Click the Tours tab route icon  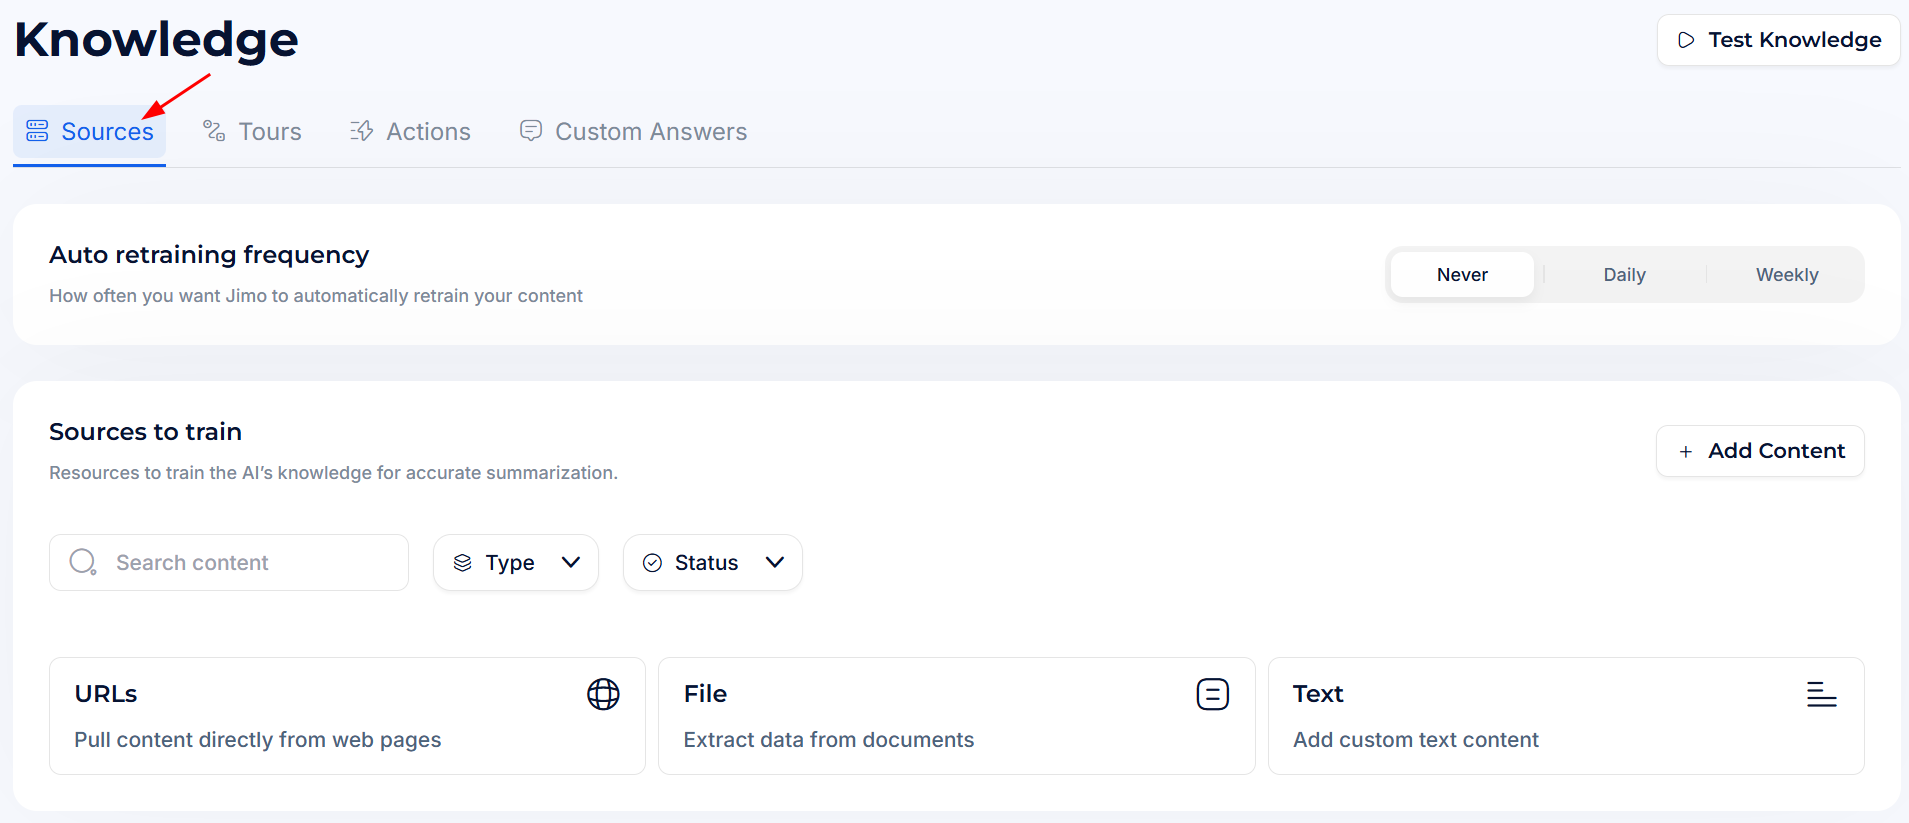coord(214,131)
